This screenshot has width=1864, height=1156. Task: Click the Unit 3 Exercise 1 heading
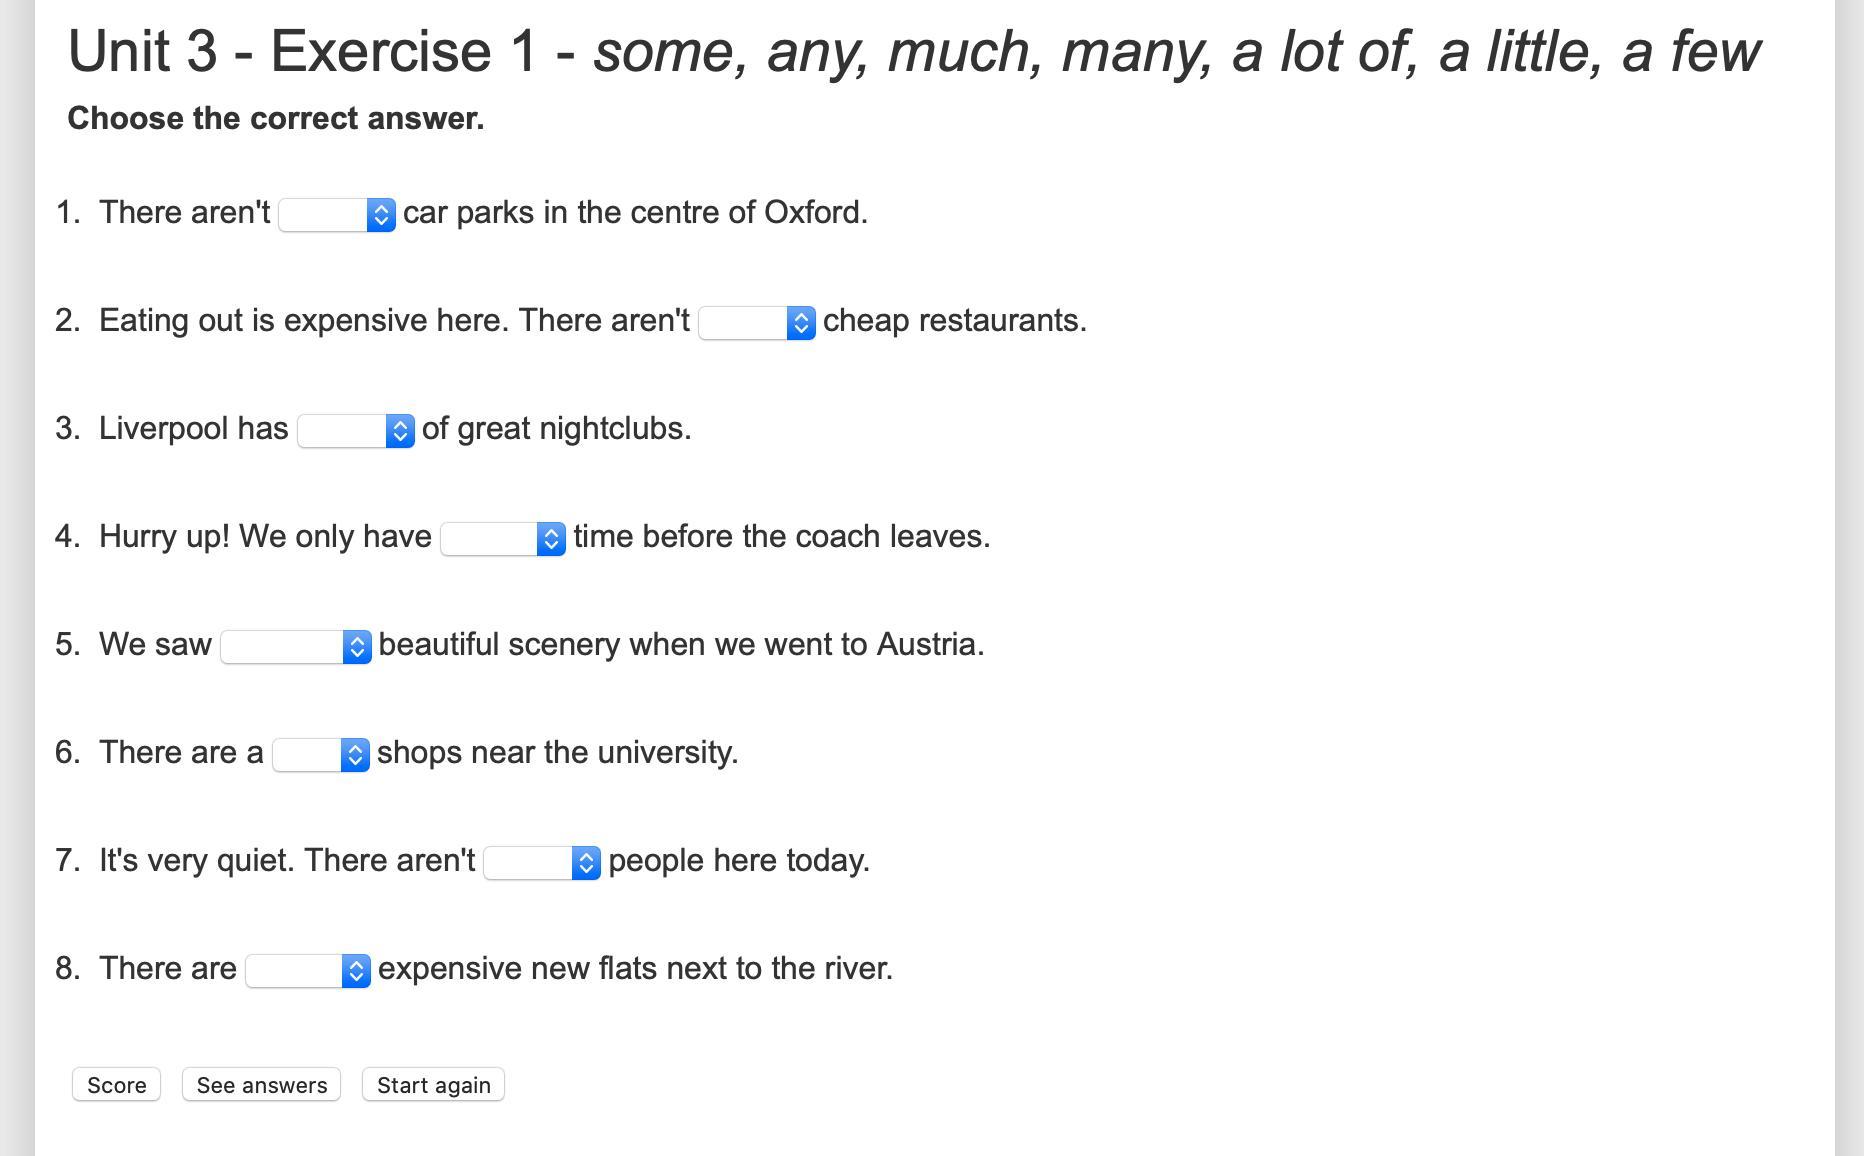pyautogui.click(x=913, y=51)
